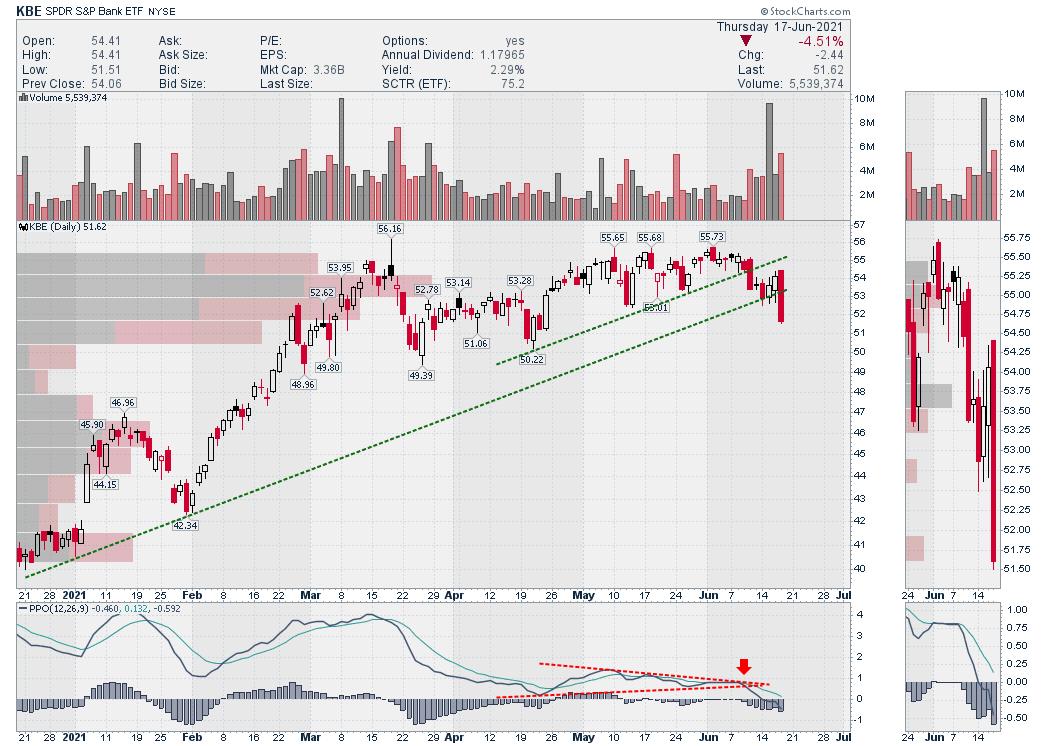Click the 57 tick on main price axis
The height and width of the screenshot is (746, 1050).
[859, 224]
